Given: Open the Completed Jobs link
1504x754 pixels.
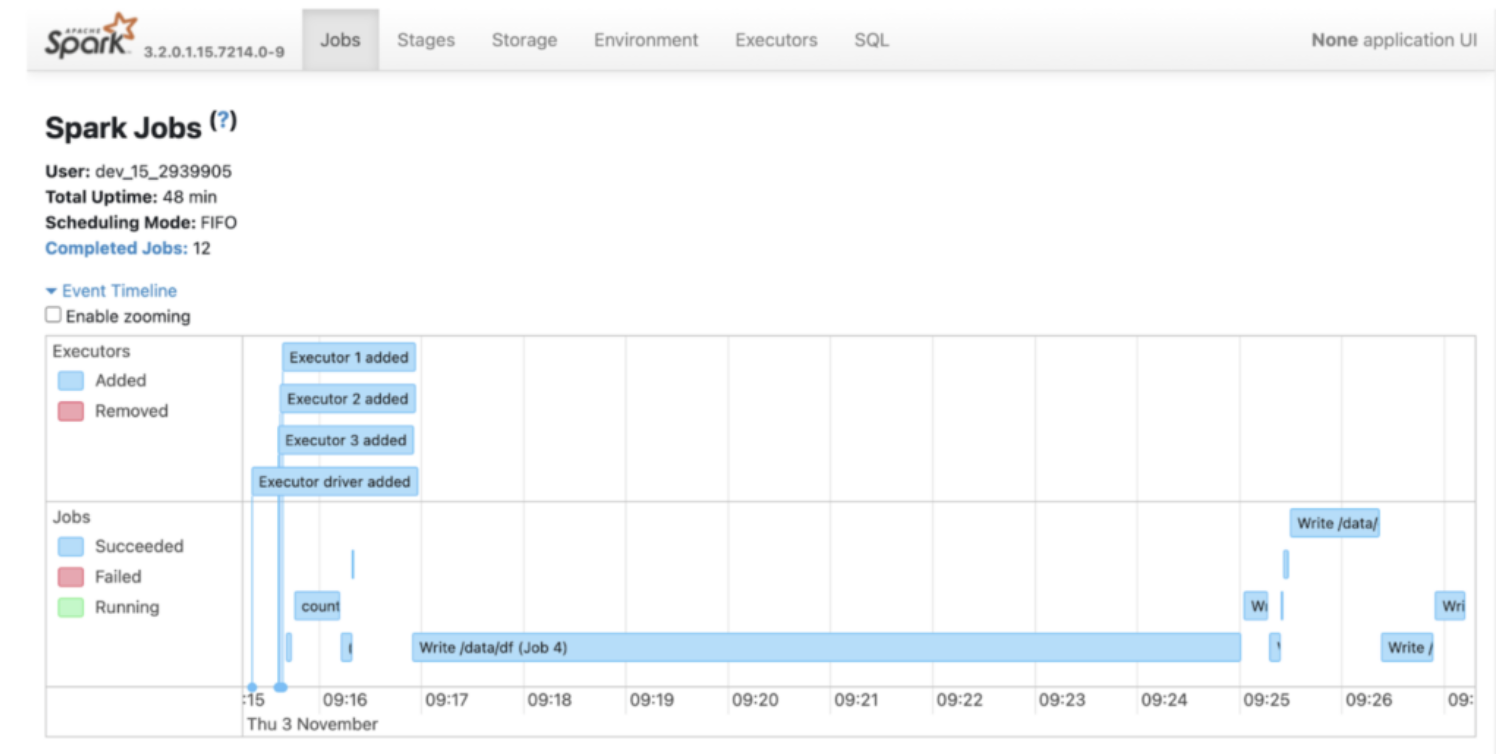Looking at the screenshot, I should click(116, 248).
